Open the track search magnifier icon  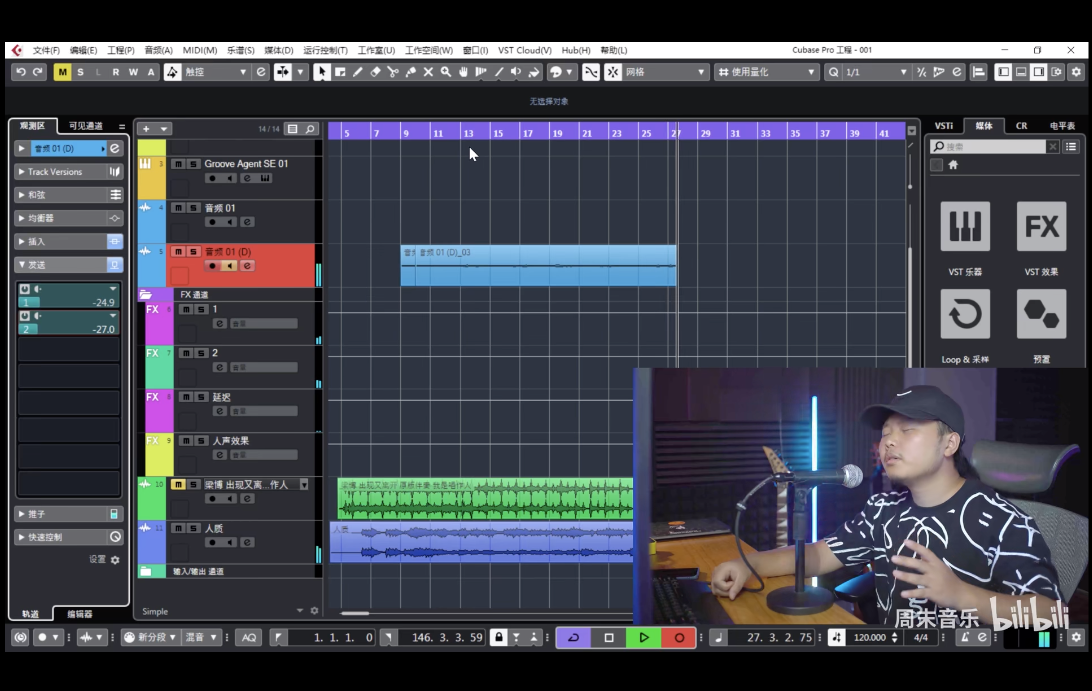[310, 129]
